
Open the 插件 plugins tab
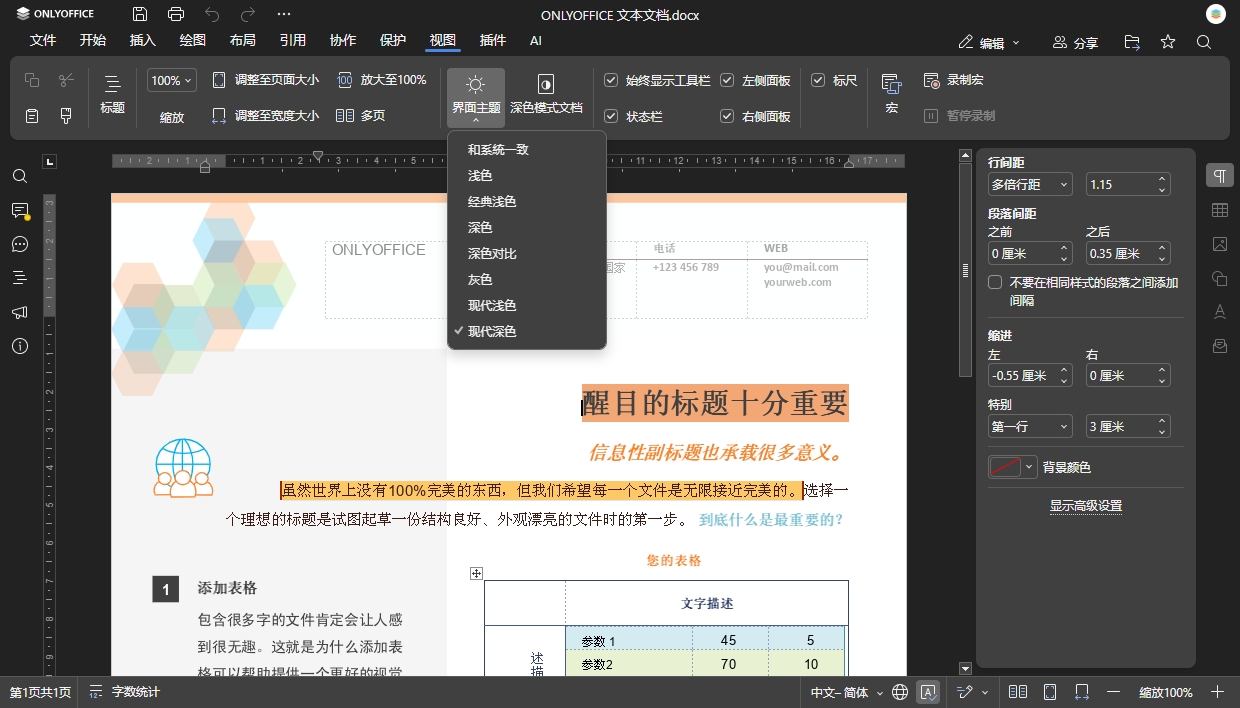[493, 40]
